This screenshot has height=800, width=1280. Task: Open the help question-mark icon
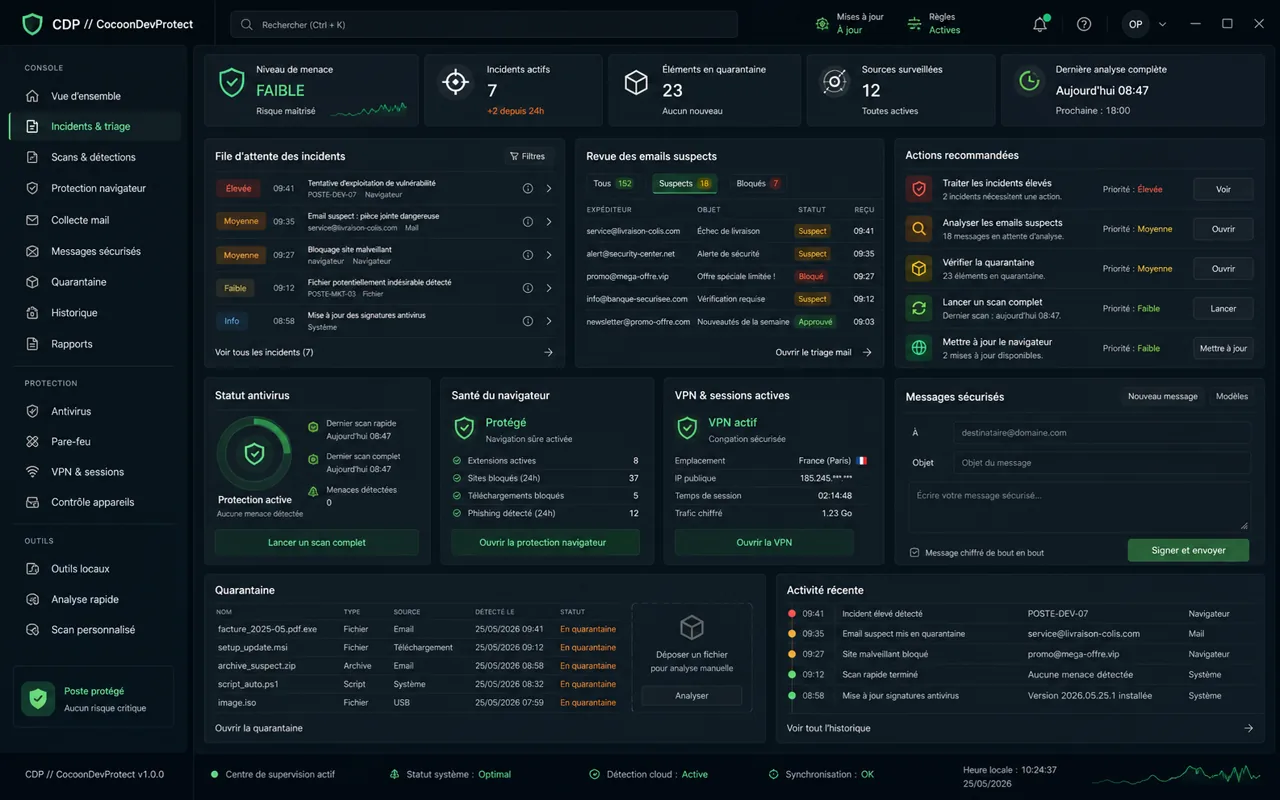[1084, 24]
